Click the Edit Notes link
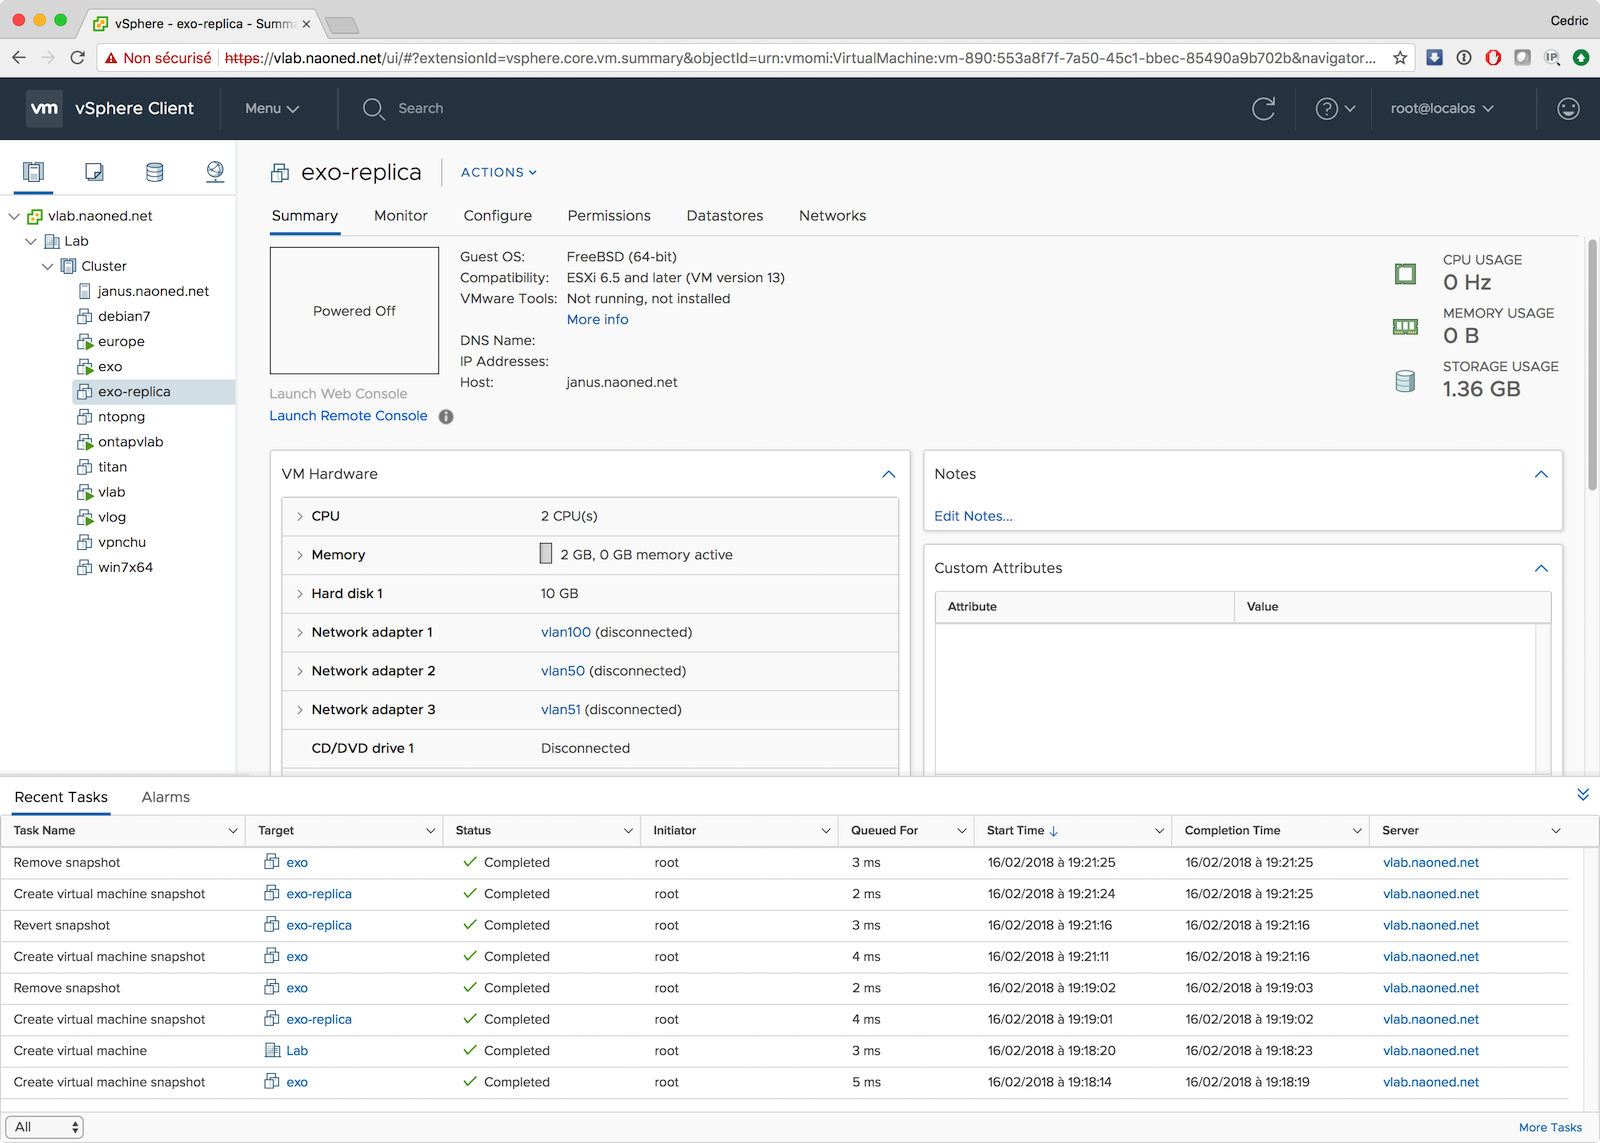The width and height of the screenshot is (1600, 1143). point(972,517)
